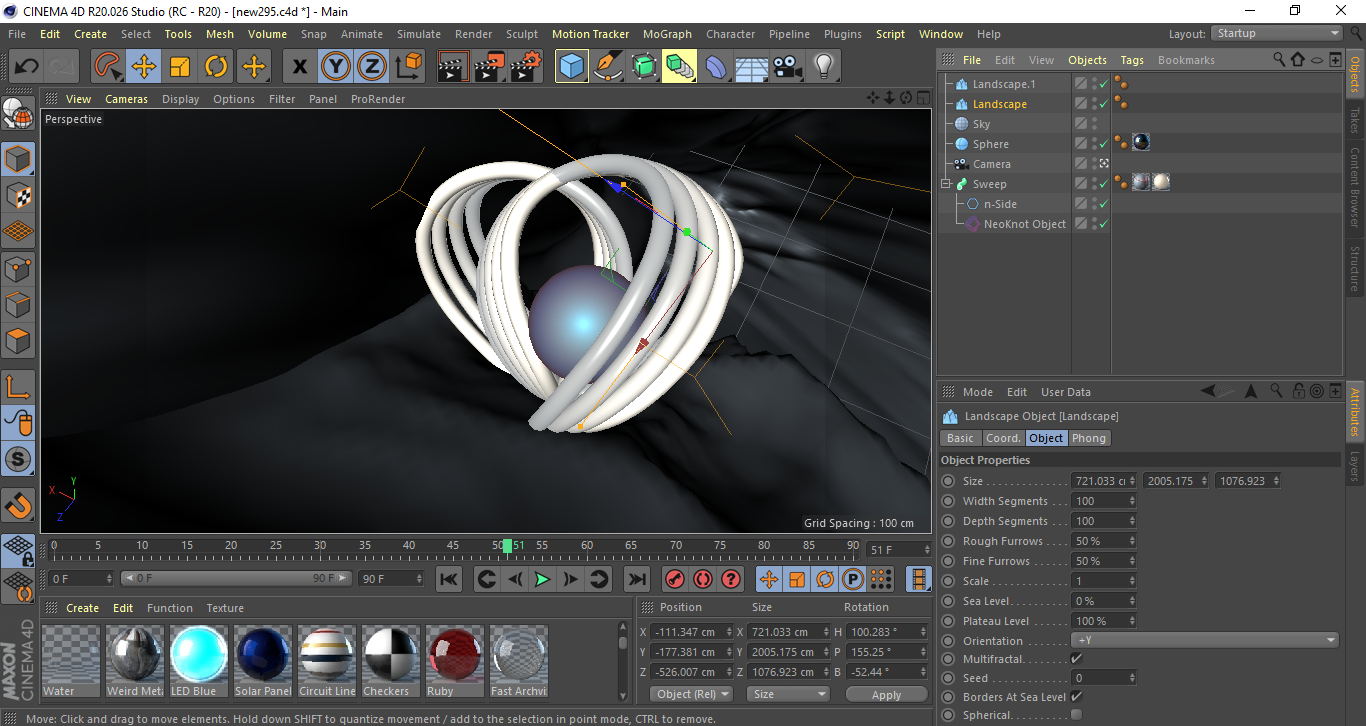
Task: Click timeline frame marker at 51
Action: coord(508,546)
